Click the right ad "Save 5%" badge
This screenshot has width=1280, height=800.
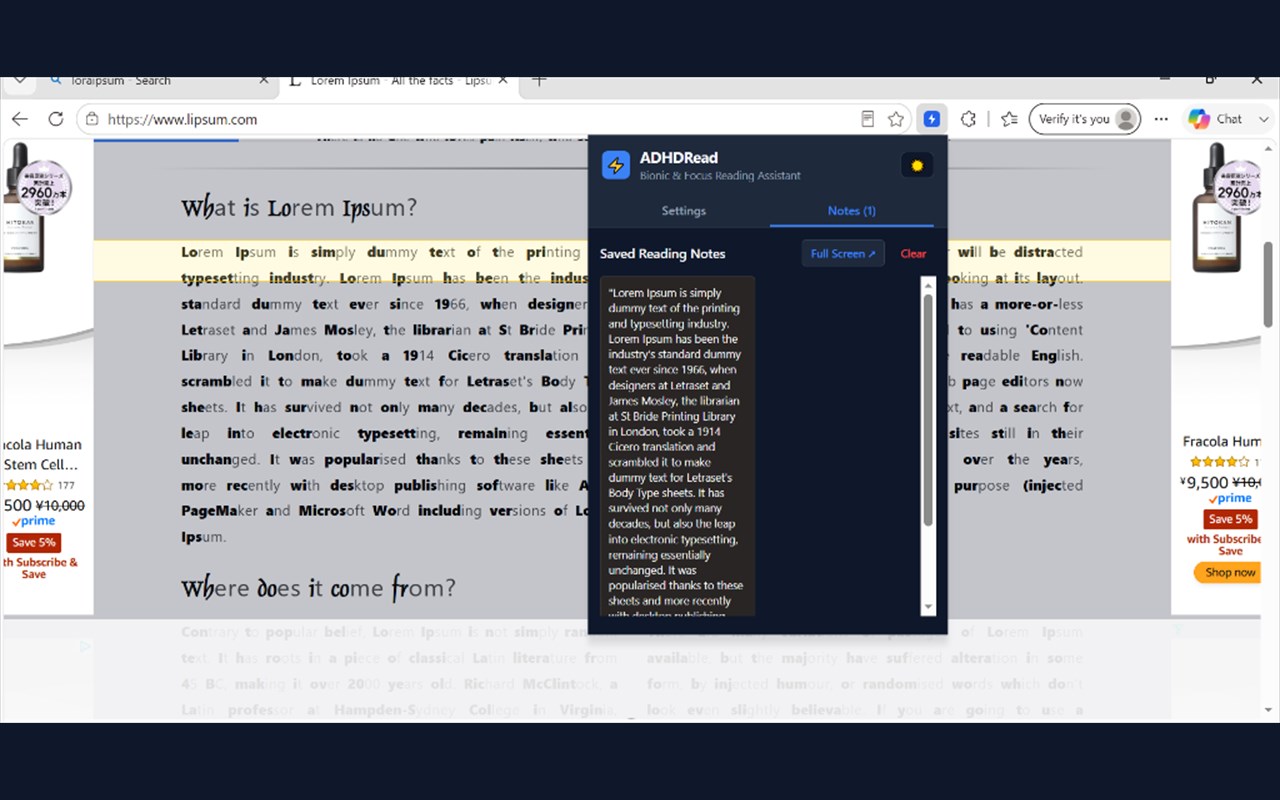pos(1230,519)
